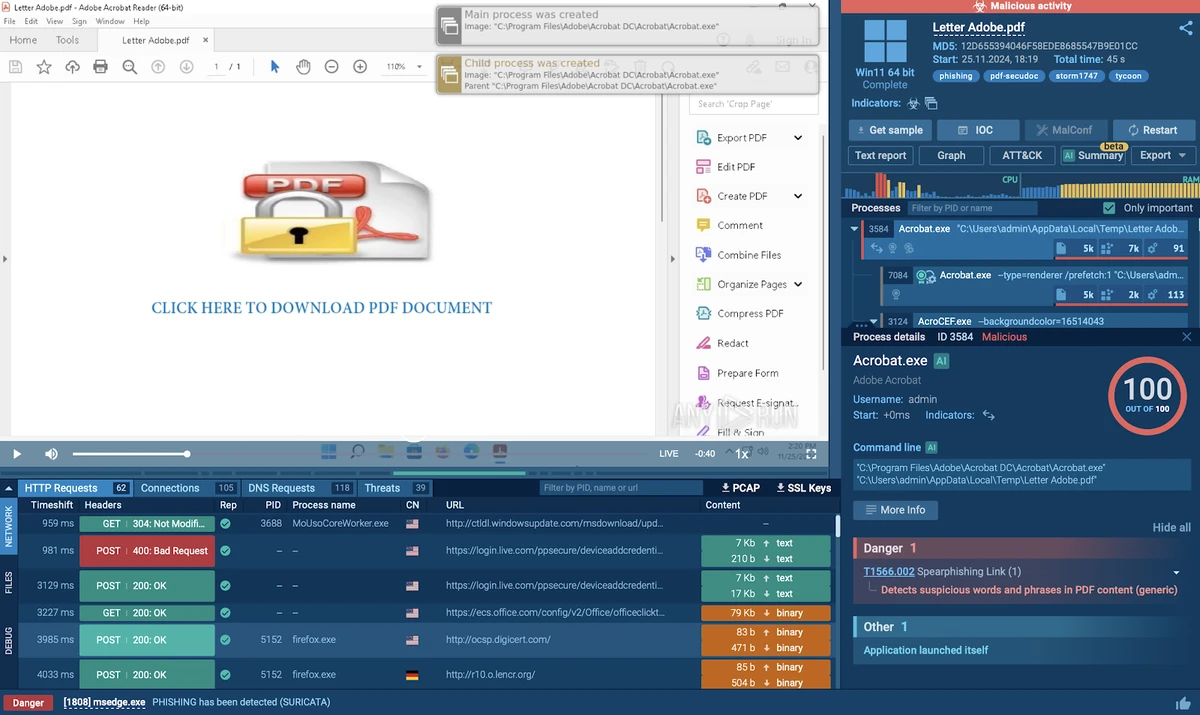This screenshot has width=1200, height=715.
Task: Toggle the Only important checkbox
Action: [1108, 208]
